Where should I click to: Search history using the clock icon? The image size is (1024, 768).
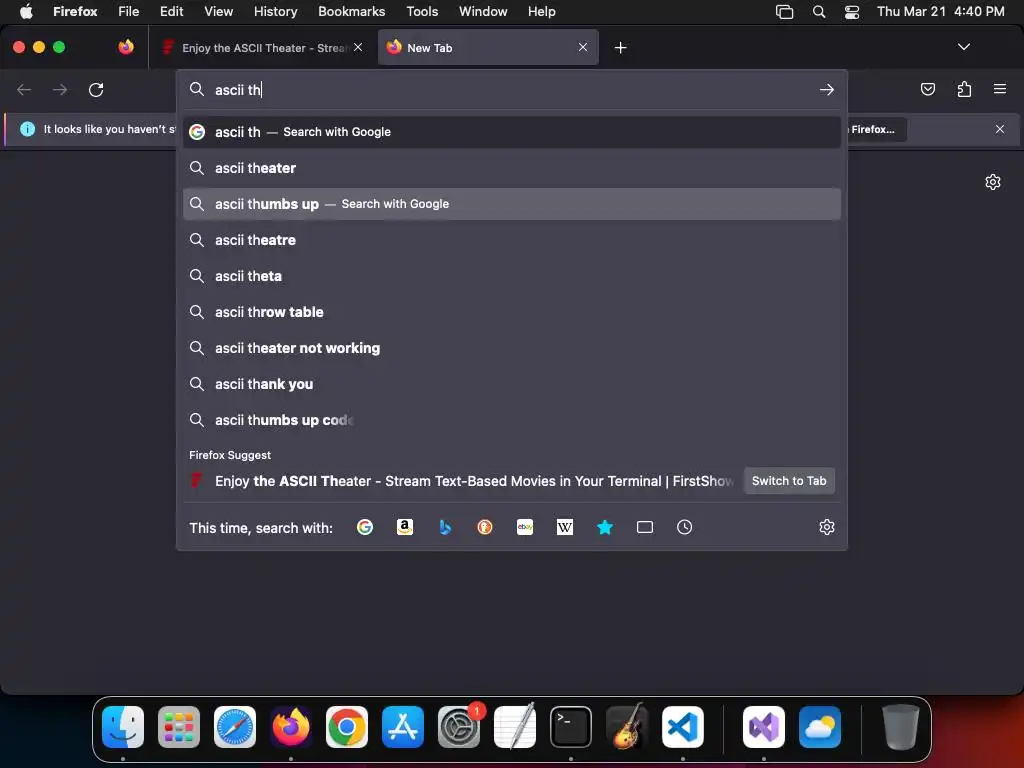click(684, 527)
